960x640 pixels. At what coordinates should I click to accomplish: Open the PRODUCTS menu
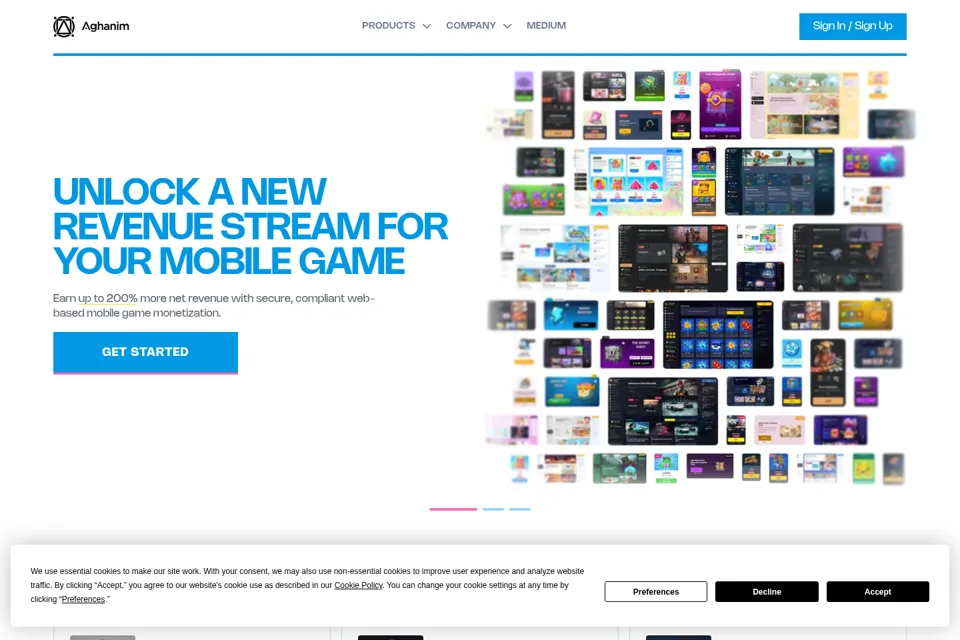[x=388, y=26]
